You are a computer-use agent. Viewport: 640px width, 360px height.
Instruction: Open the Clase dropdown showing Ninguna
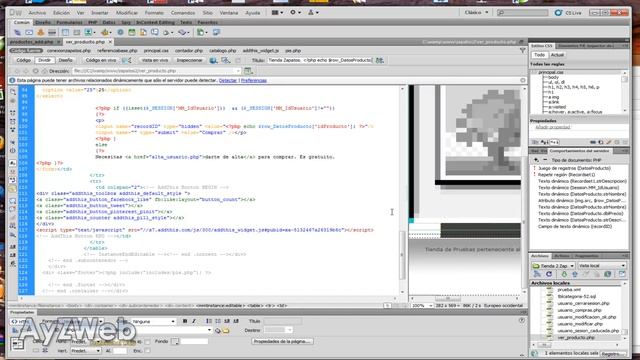coord(153,322)
